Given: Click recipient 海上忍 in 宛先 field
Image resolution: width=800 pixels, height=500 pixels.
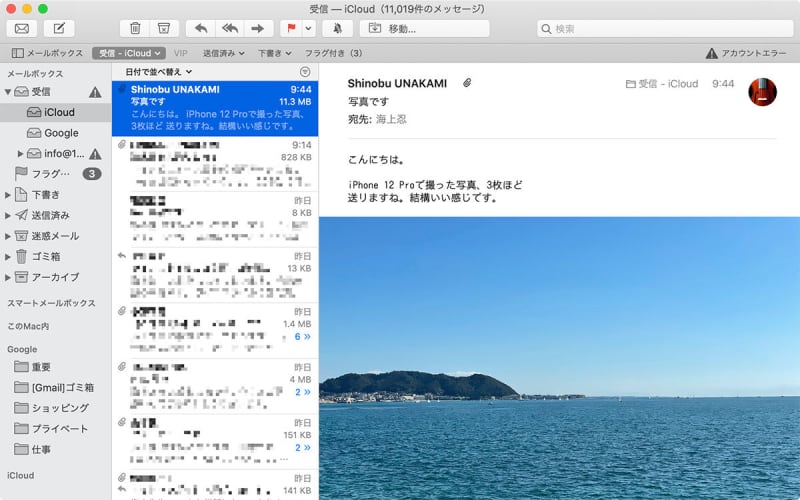Looking at the screenshot, I should point(391,119).
